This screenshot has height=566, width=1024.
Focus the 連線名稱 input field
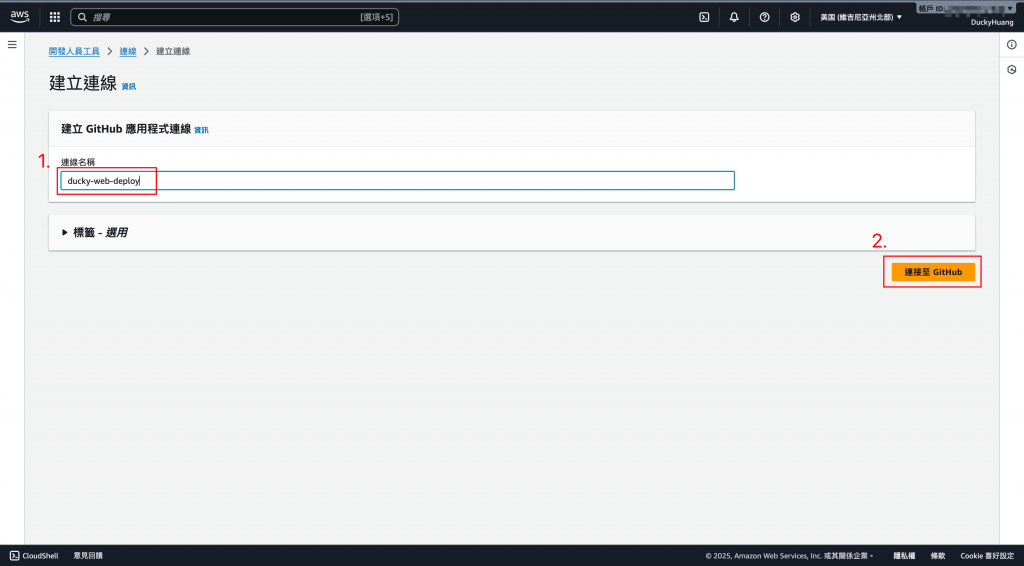[x=397, y=181]
